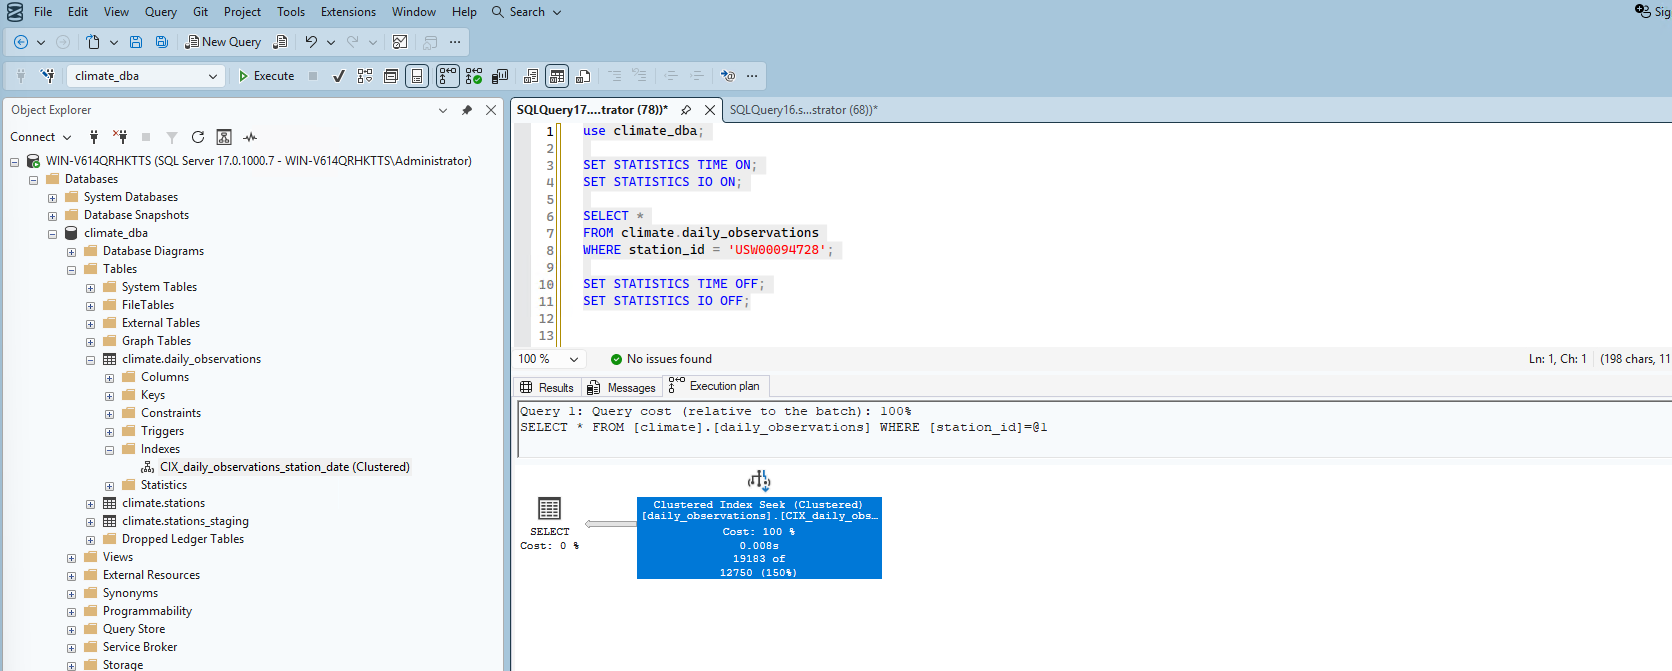The image size is (1672, 671).
Task: Open the Search box in the menu bar
Action: [x=527, y=12]
